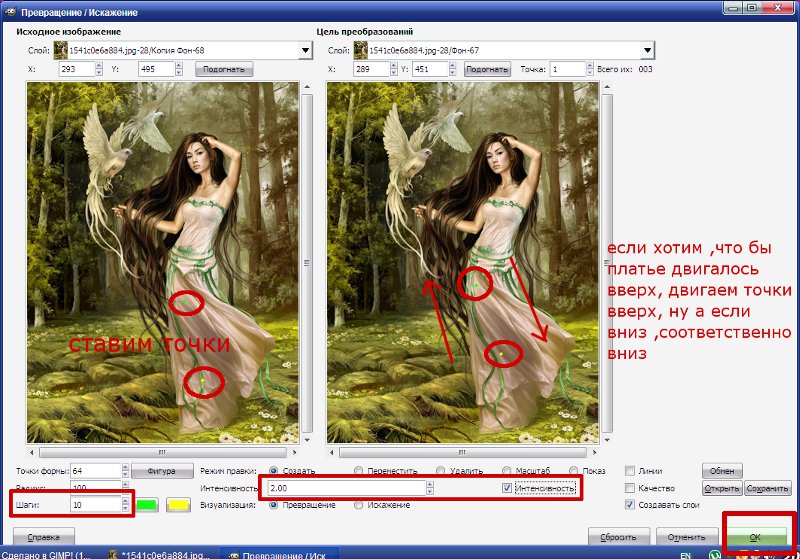The width and height of the screenshot is (800, 559).
Task: Click the Открыть button
Action: (722, 488)
